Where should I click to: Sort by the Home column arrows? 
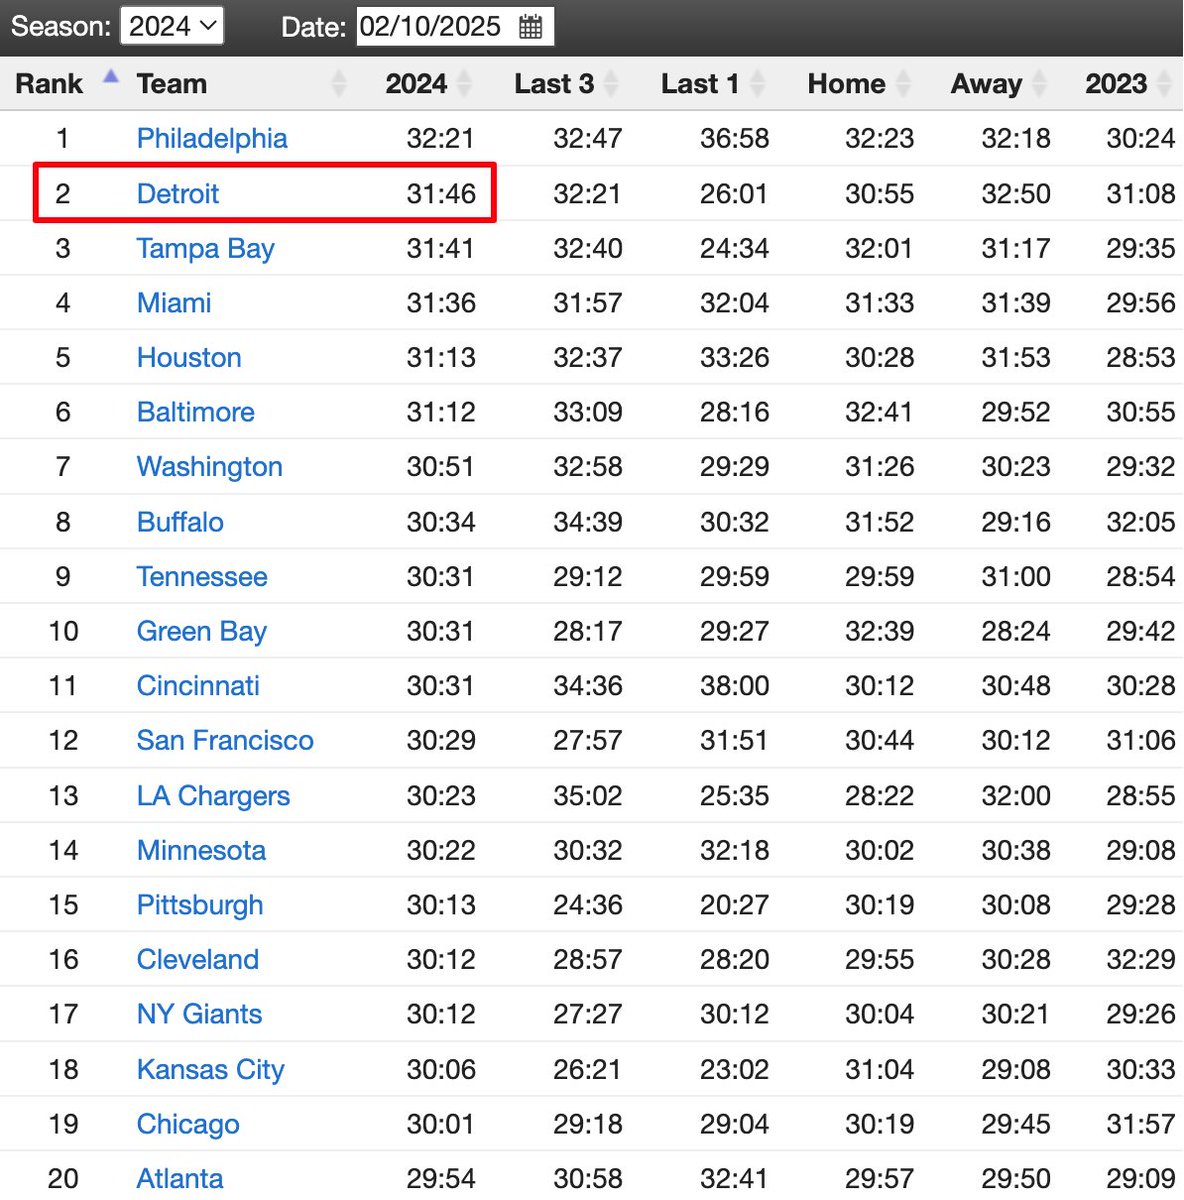pos(903,84)
